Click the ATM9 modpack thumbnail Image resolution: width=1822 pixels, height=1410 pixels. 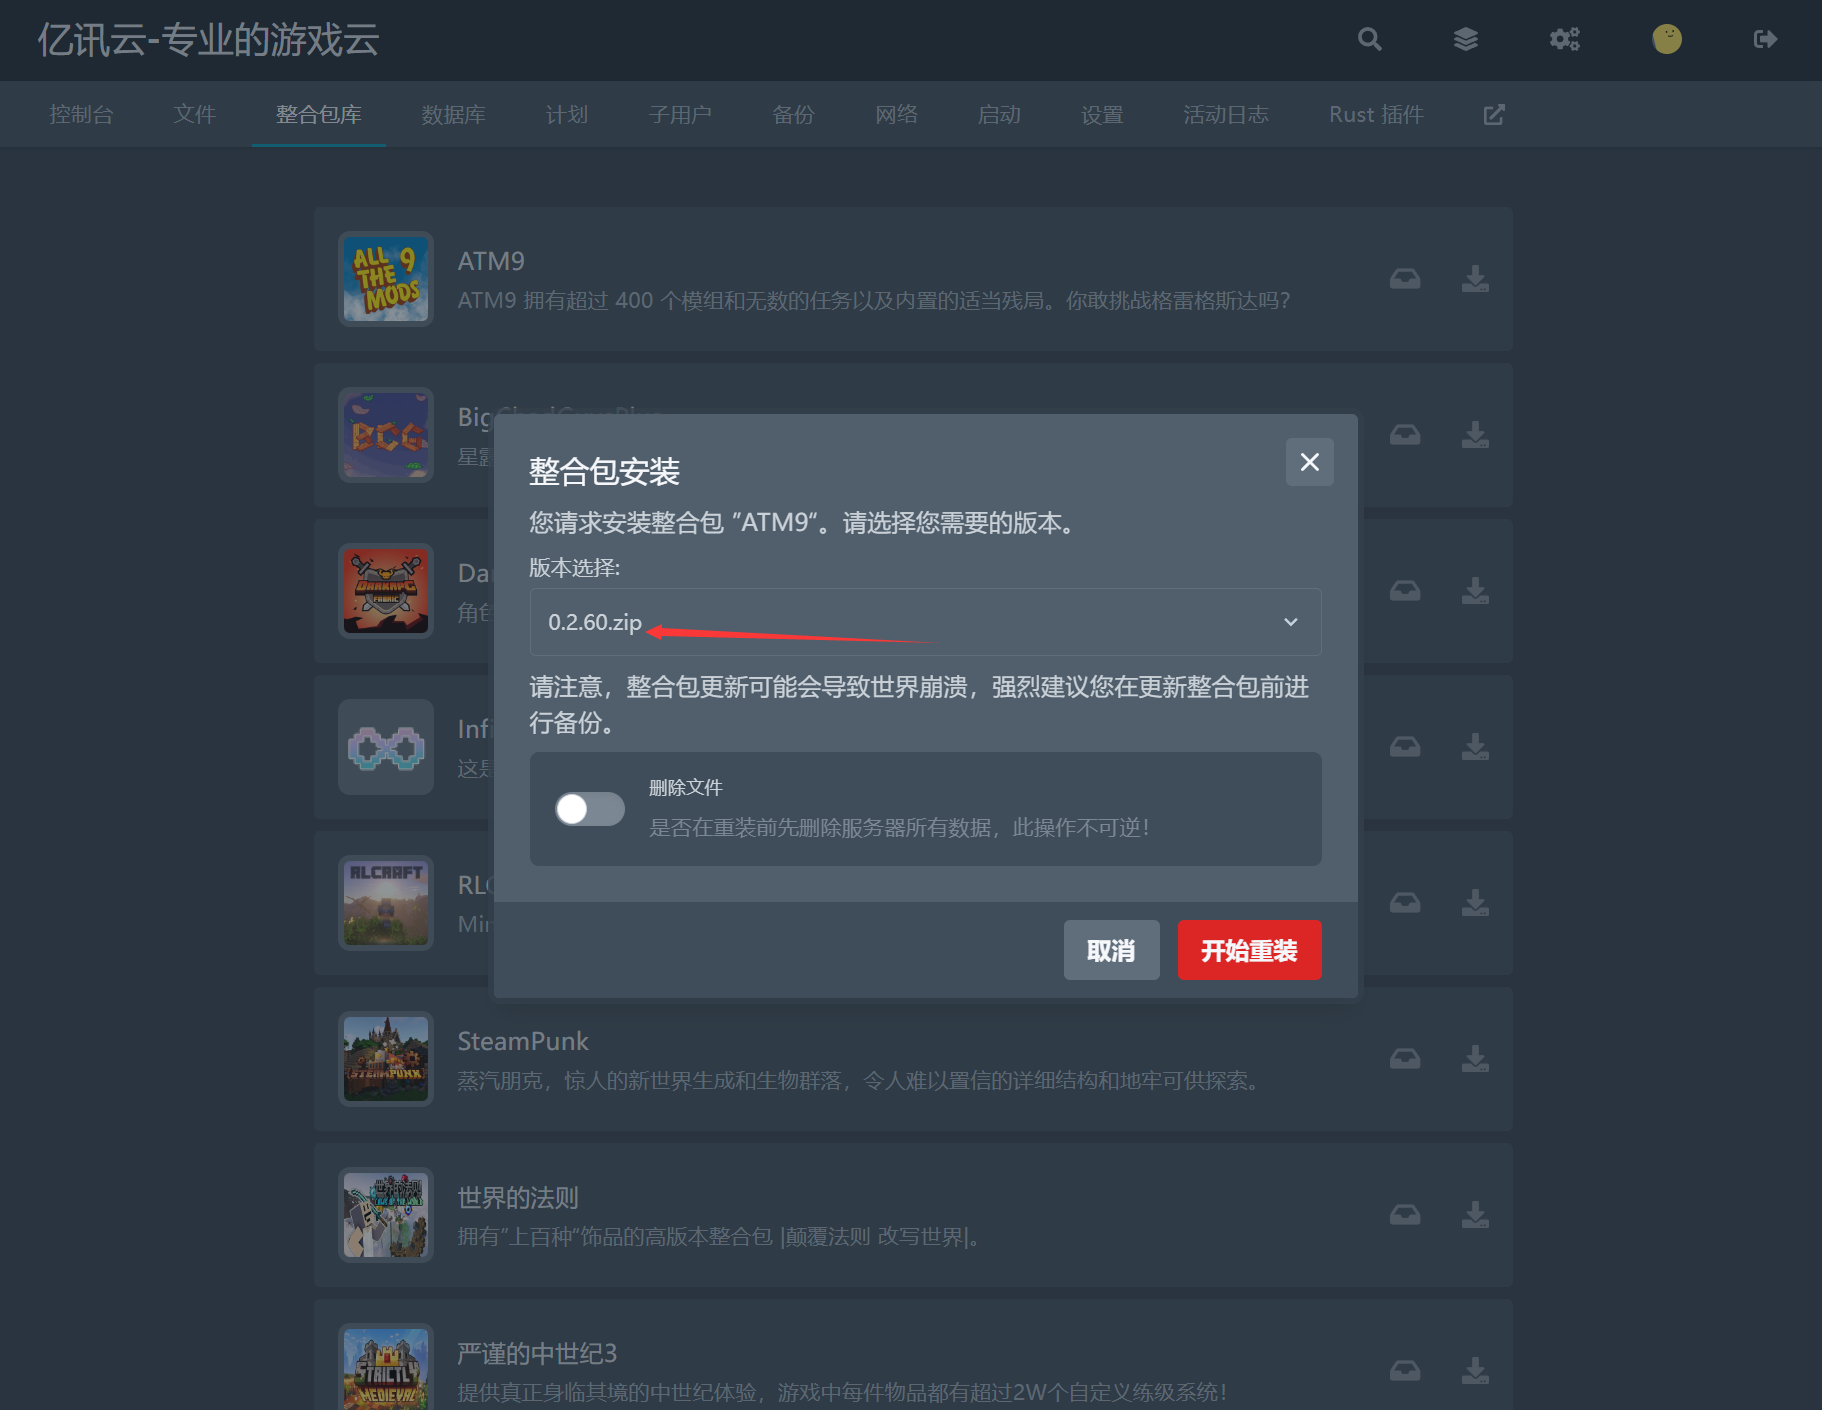pos(386,279)
